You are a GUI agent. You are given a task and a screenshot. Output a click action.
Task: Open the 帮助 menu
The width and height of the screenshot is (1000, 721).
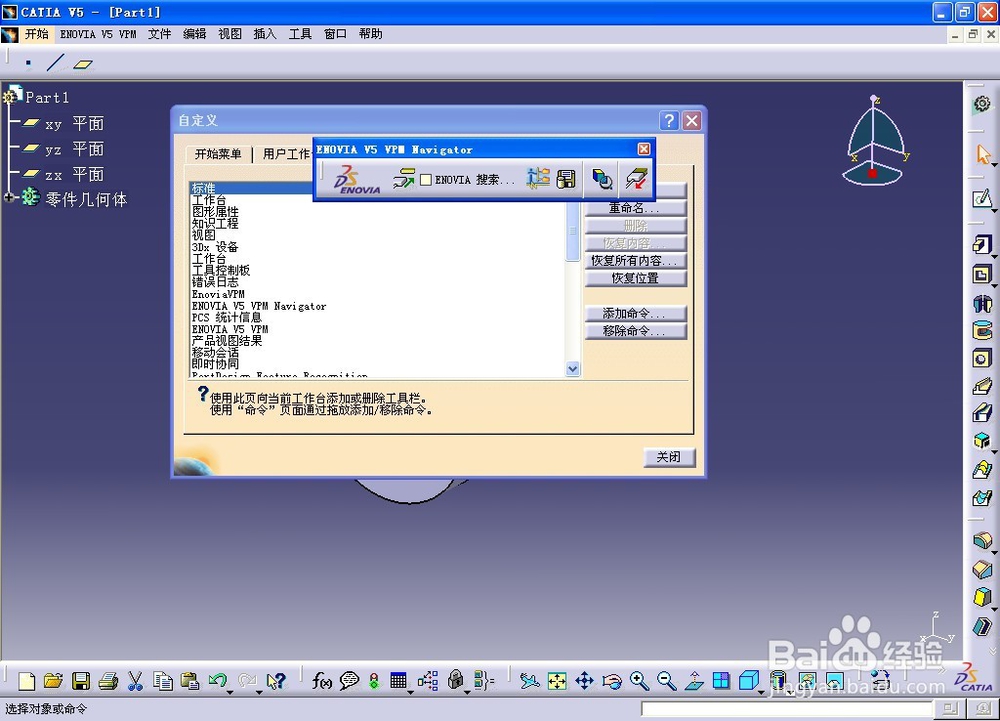click(x=371, y=34)
